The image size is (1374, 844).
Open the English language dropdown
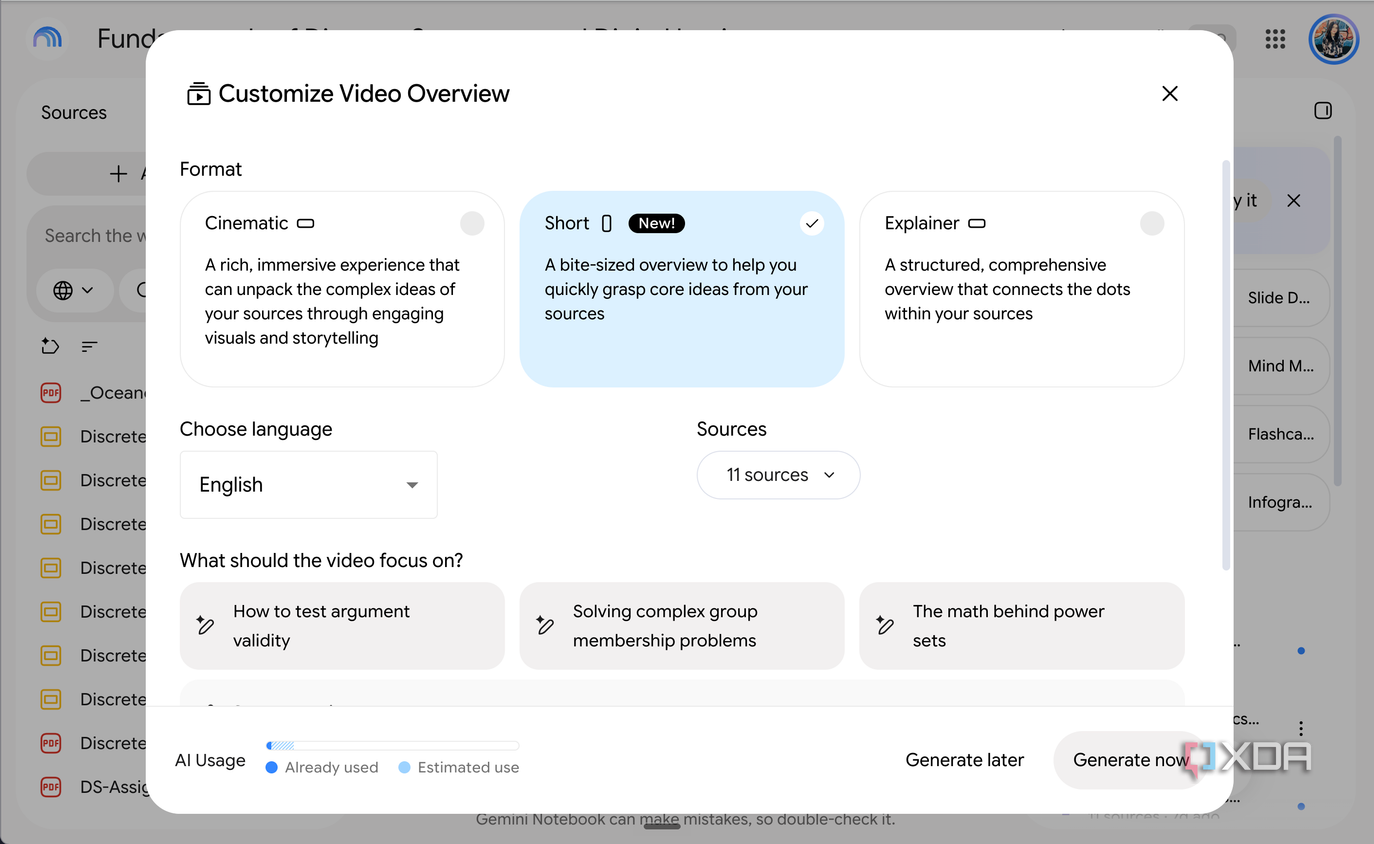pyautogui.click(x=308, y=485)
